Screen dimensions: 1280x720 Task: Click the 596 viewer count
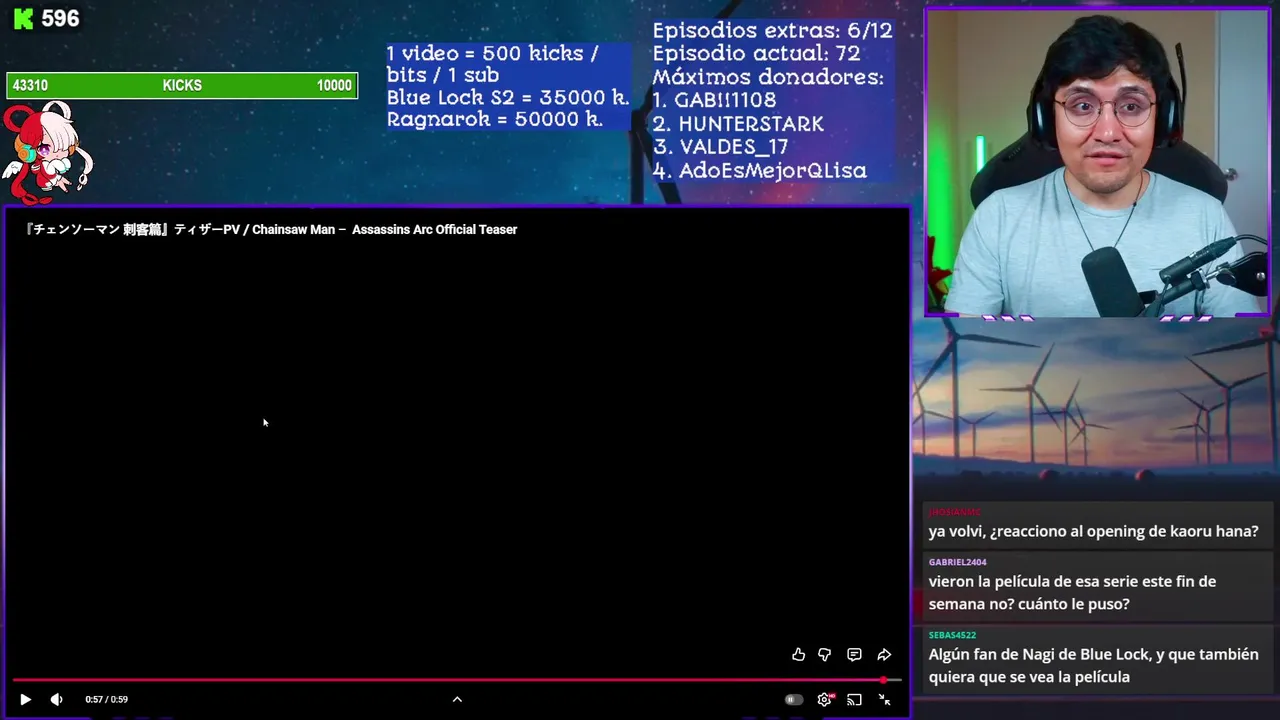[60, 19]
